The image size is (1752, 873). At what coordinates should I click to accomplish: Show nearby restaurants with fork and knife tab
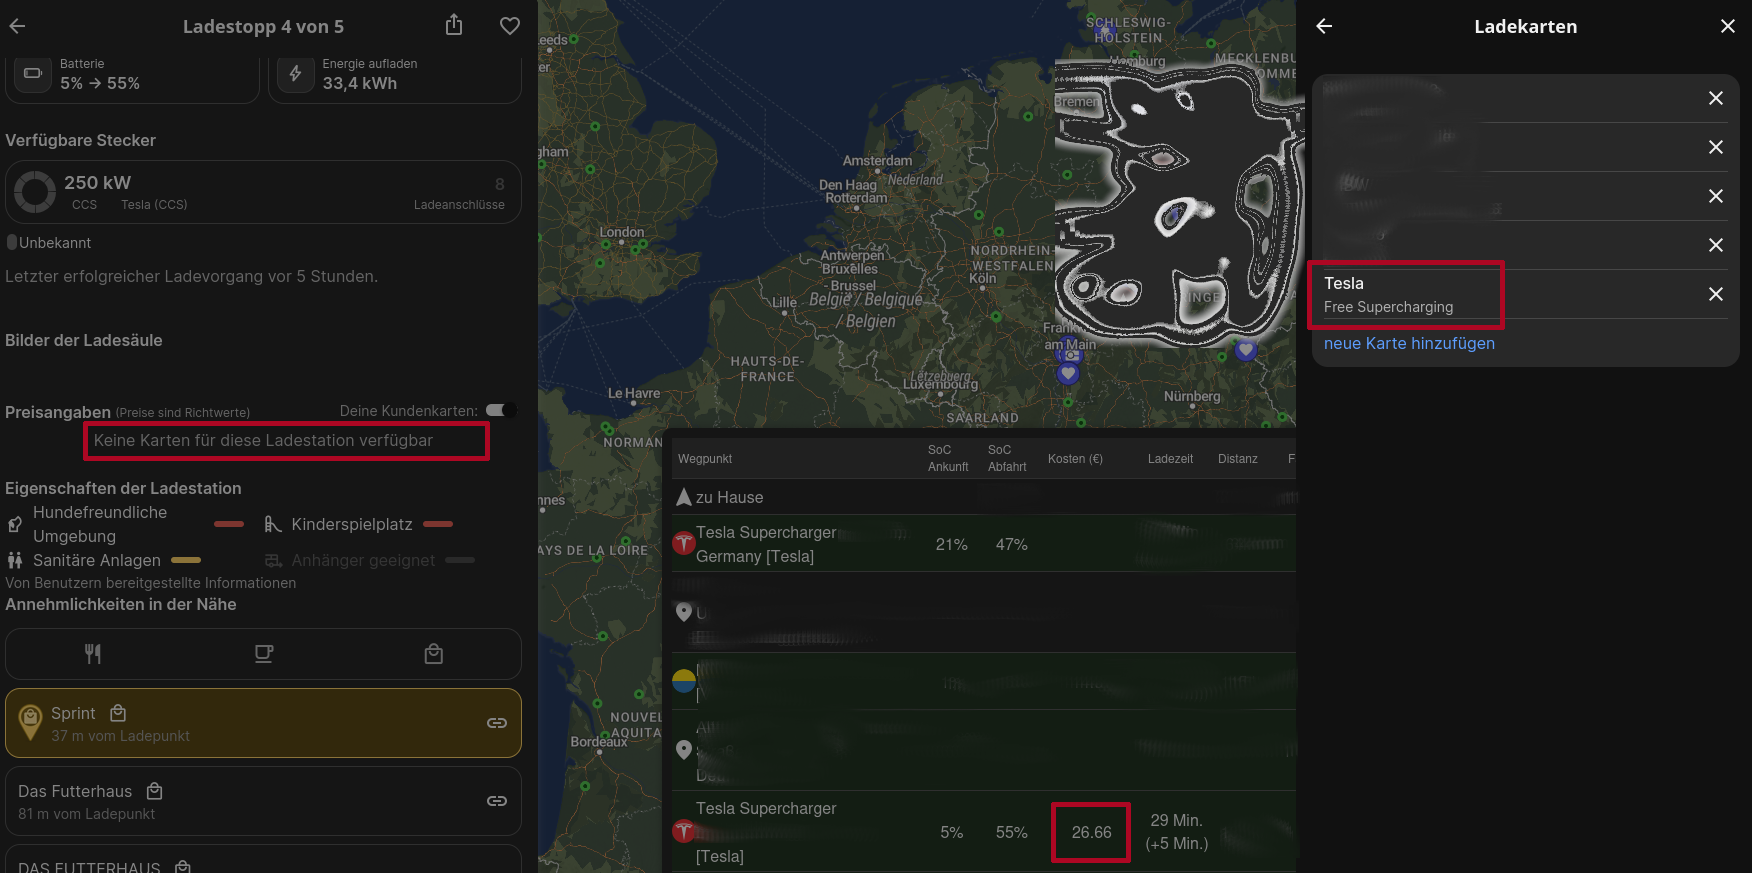point(92,654)
